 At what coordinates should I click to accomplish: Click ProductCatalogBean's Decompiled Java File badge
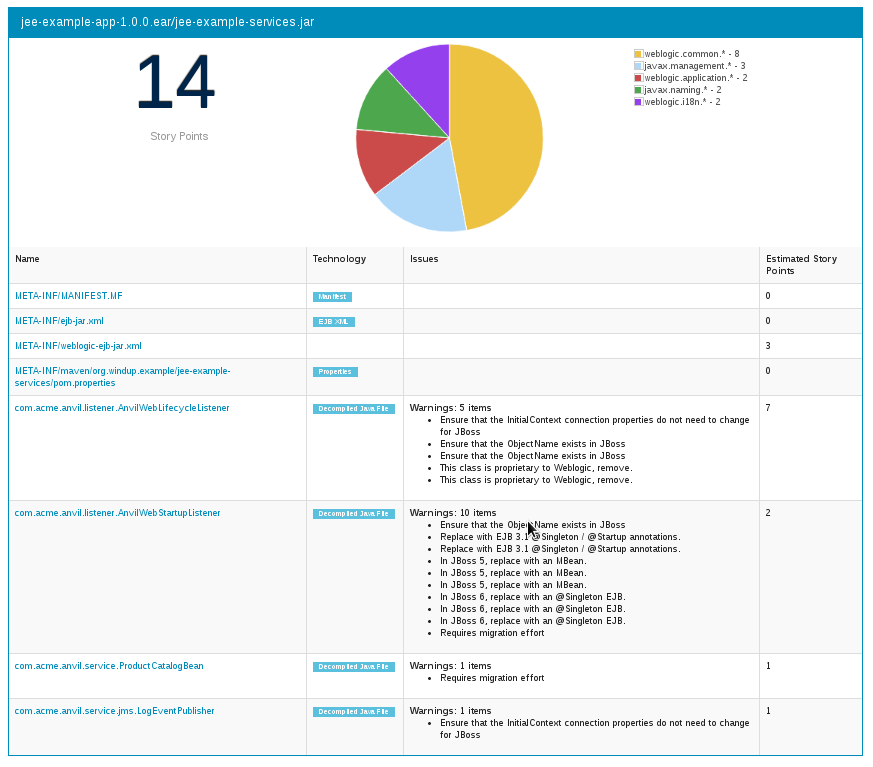pyautogui.click(x=354, y=667)
